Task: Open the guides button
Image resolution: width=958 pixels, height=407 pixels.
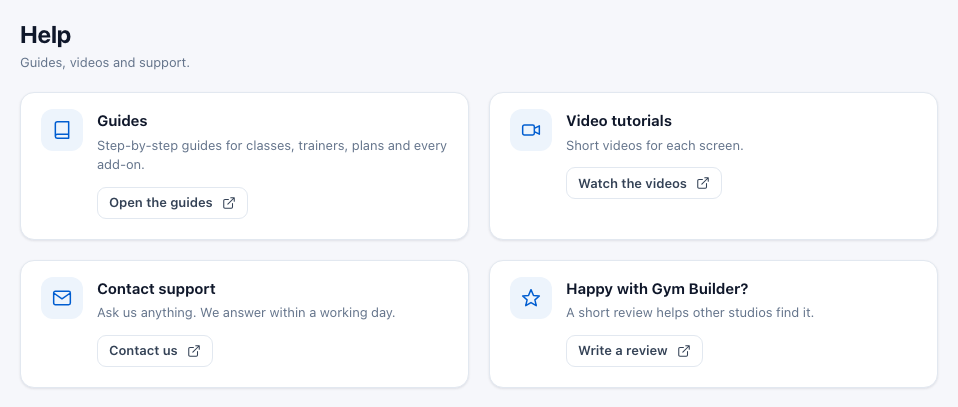Action: 172,203
